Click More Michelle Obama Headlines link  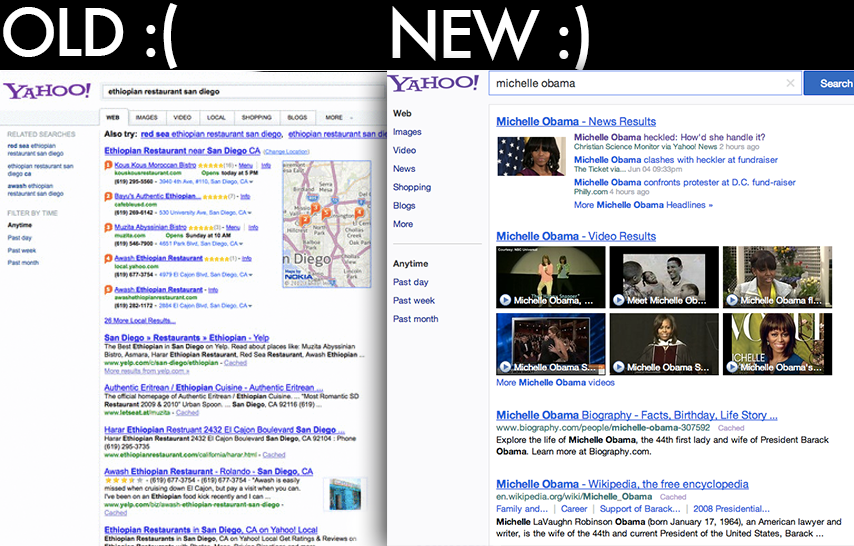pos(643,205)
